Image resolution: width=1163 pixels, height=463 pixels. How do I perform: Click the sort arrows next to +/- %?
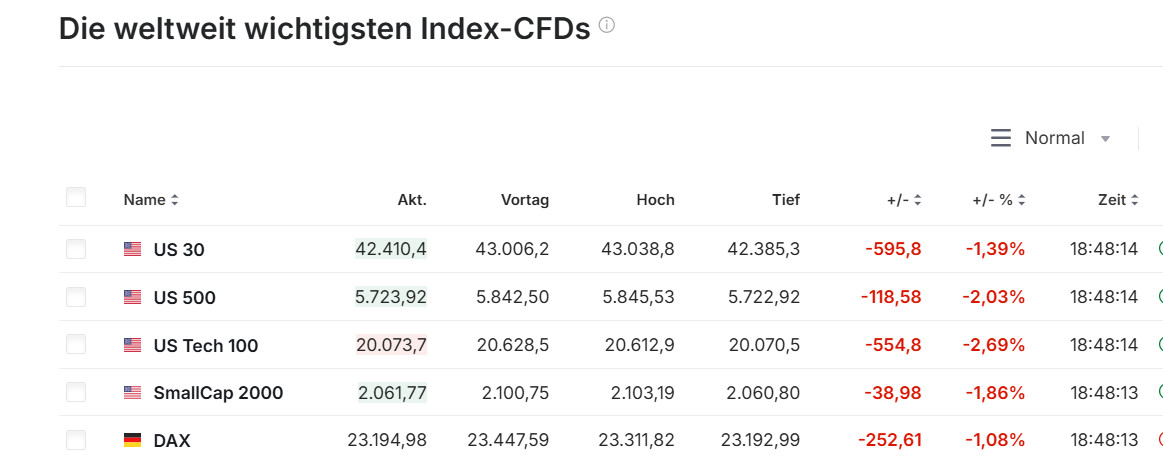(1022, 200)
